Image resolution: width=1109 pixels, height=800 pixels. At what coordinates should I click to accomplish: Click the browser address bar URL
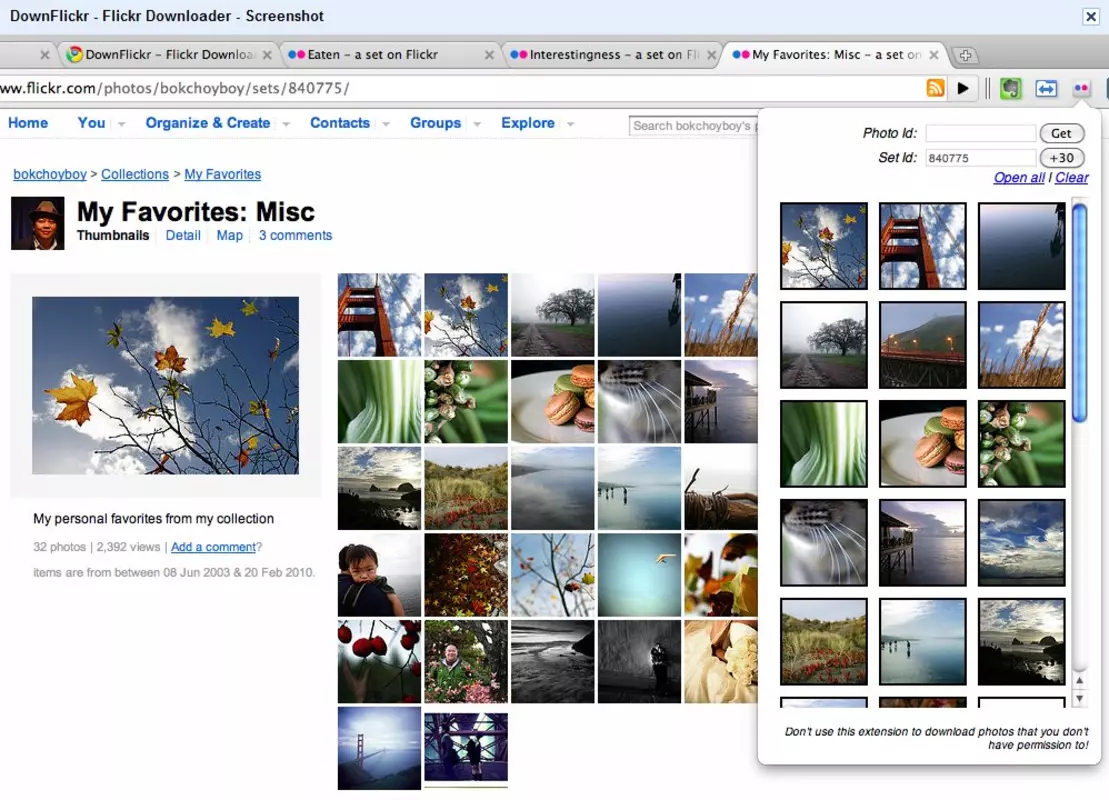[175, 88]
